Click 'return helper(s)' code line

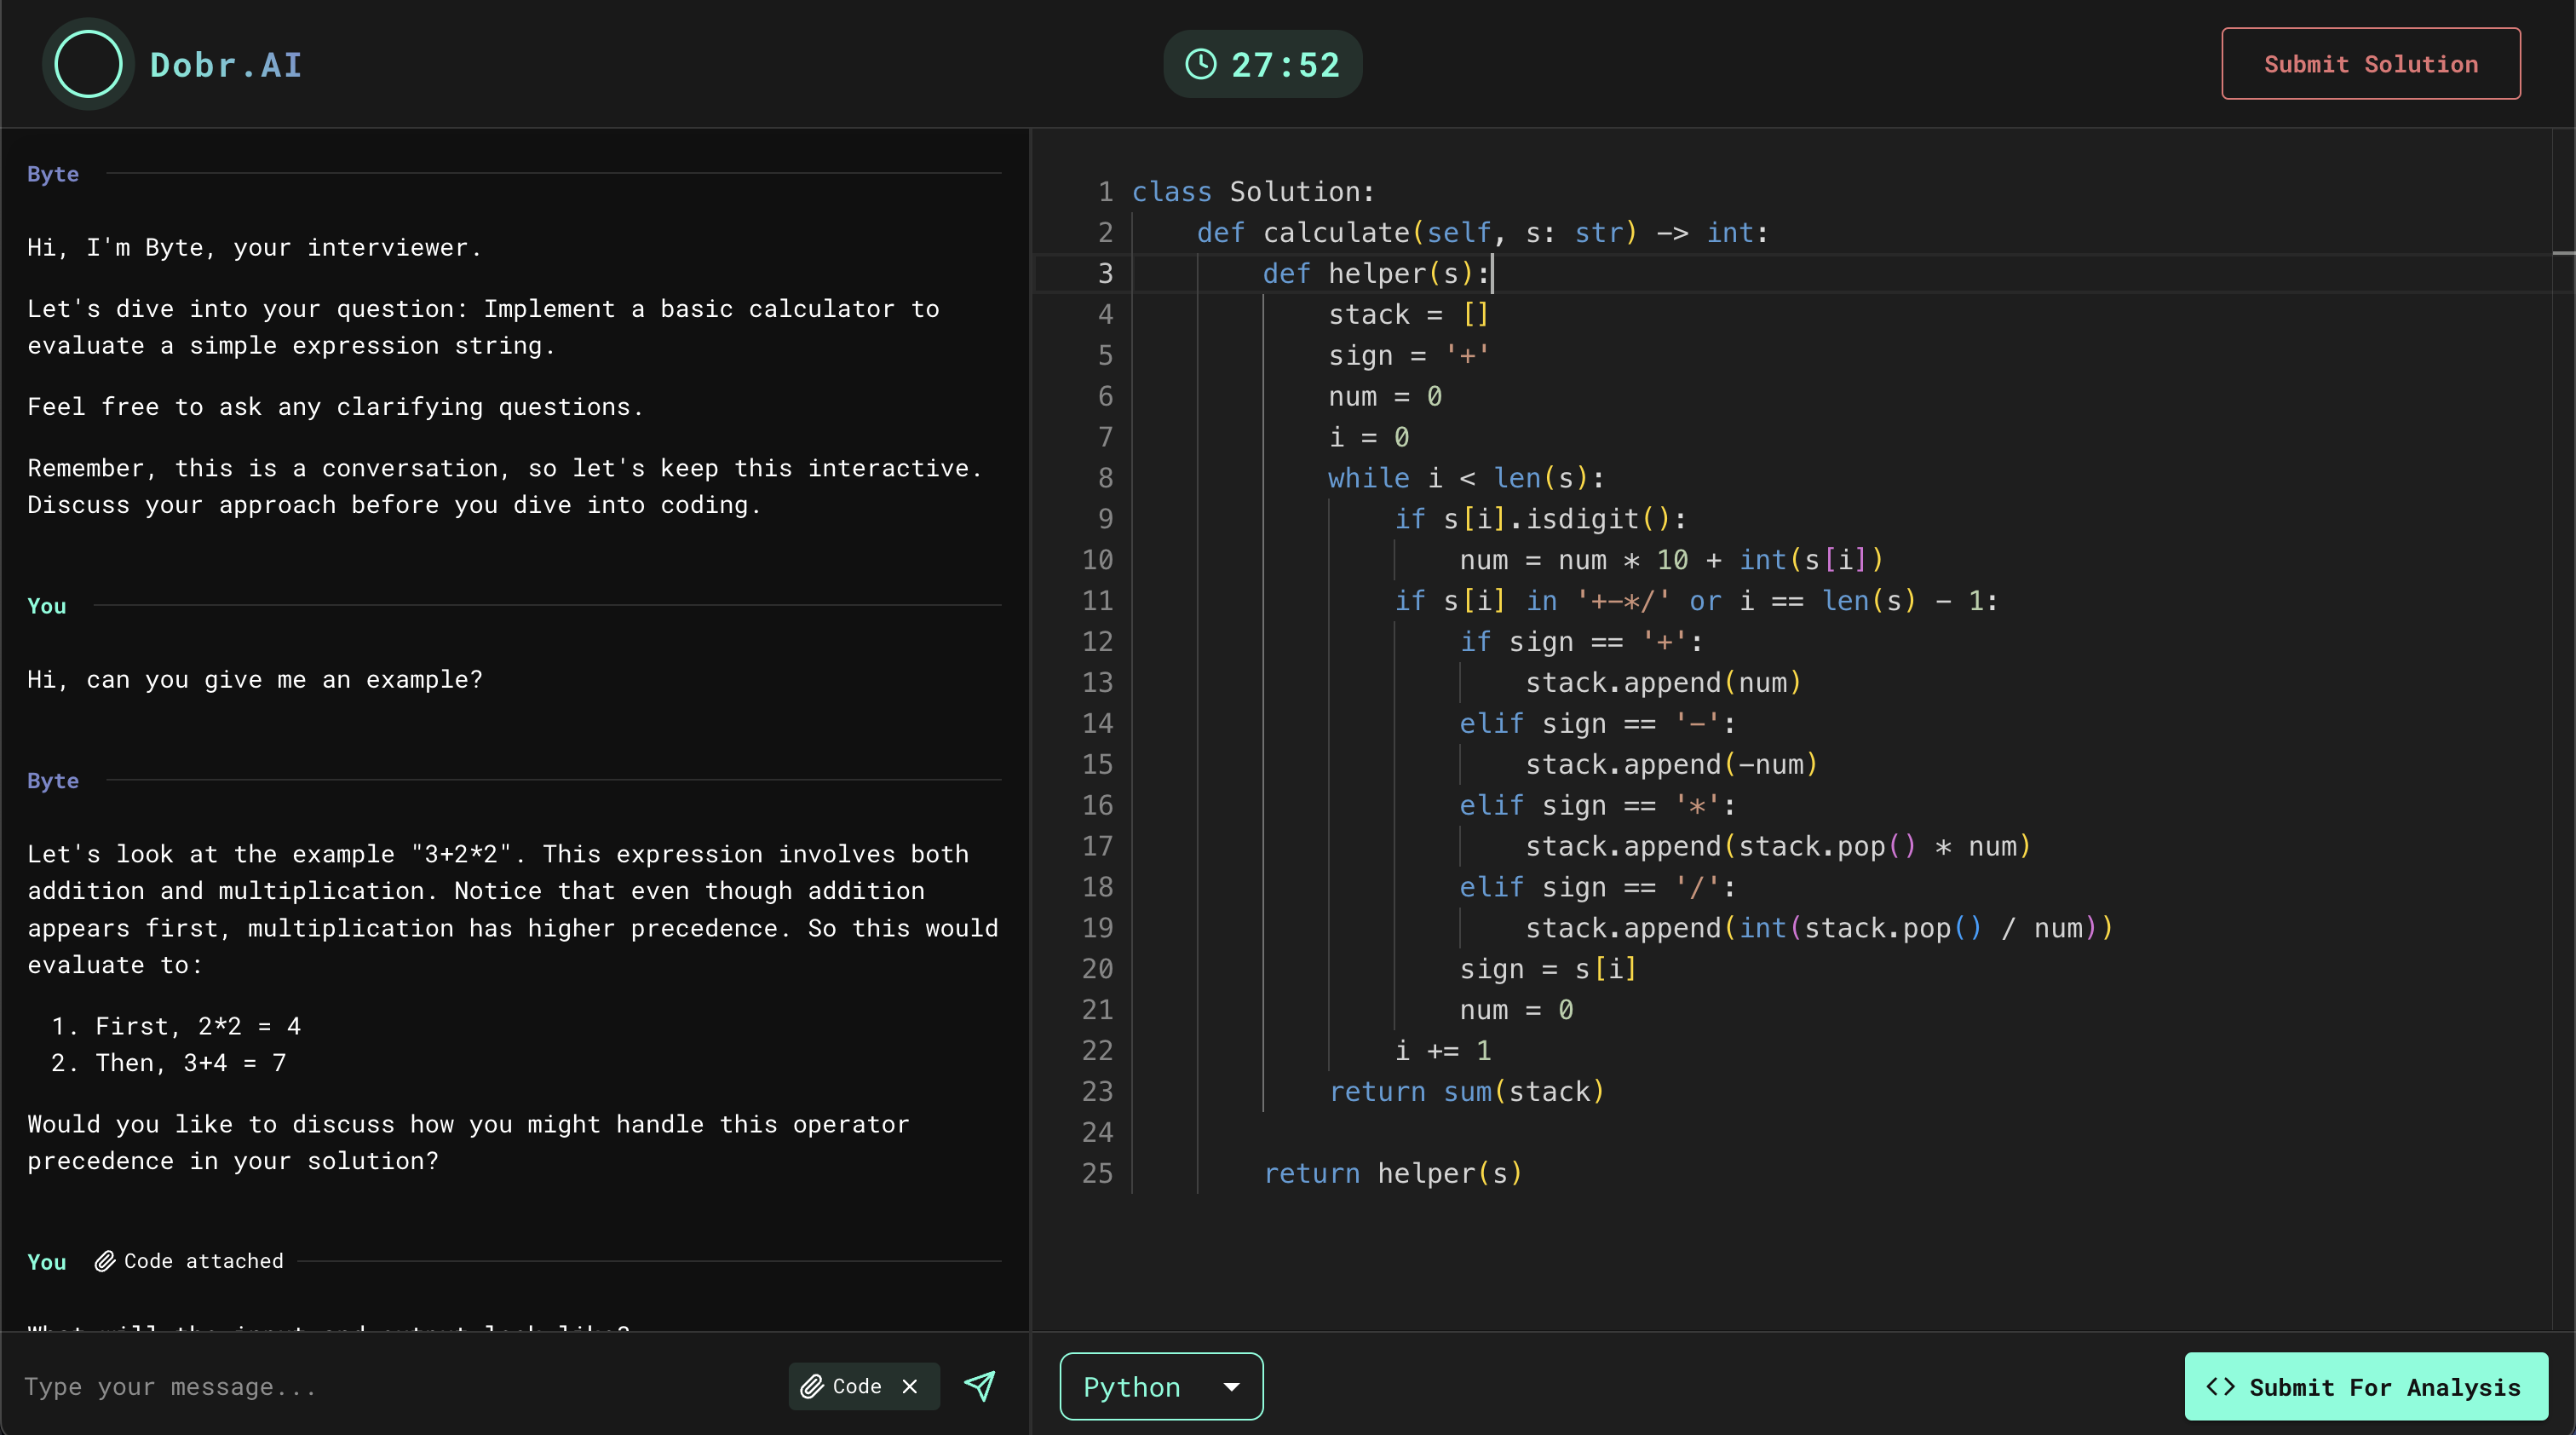tap(1392, 1173)
